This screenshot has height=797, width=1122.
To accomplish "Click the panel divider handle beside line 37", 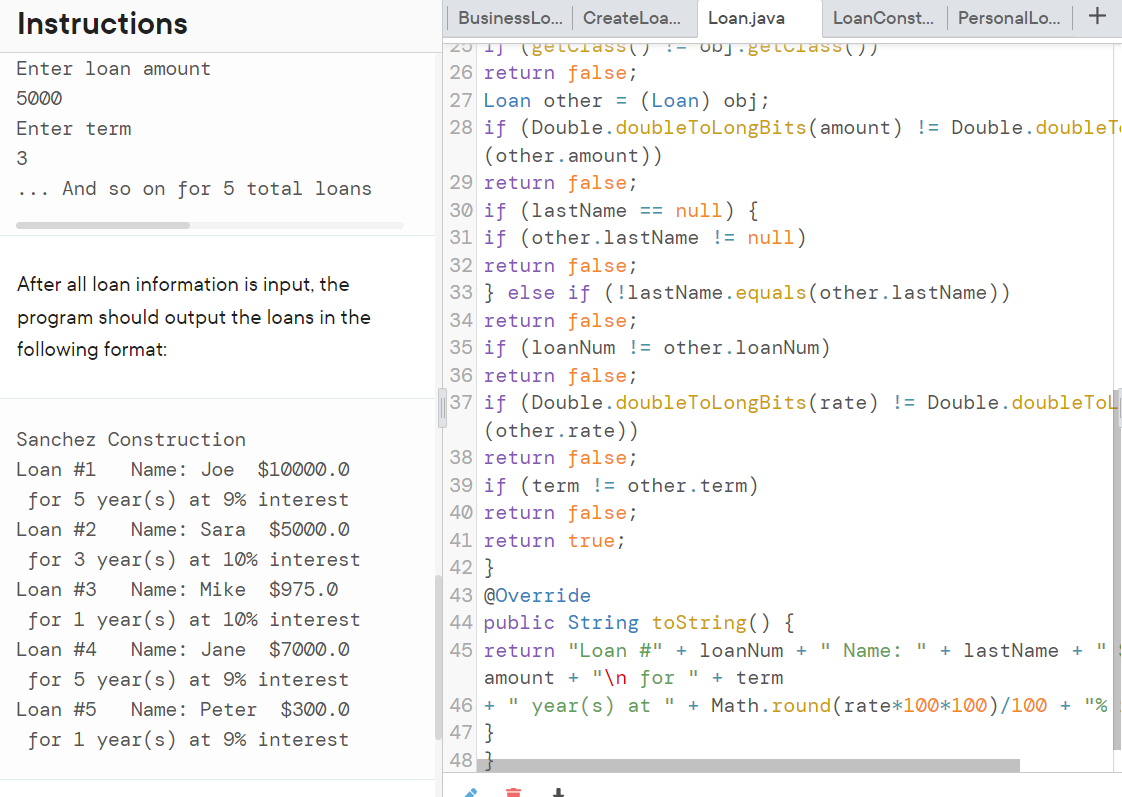I will [442, 408].
